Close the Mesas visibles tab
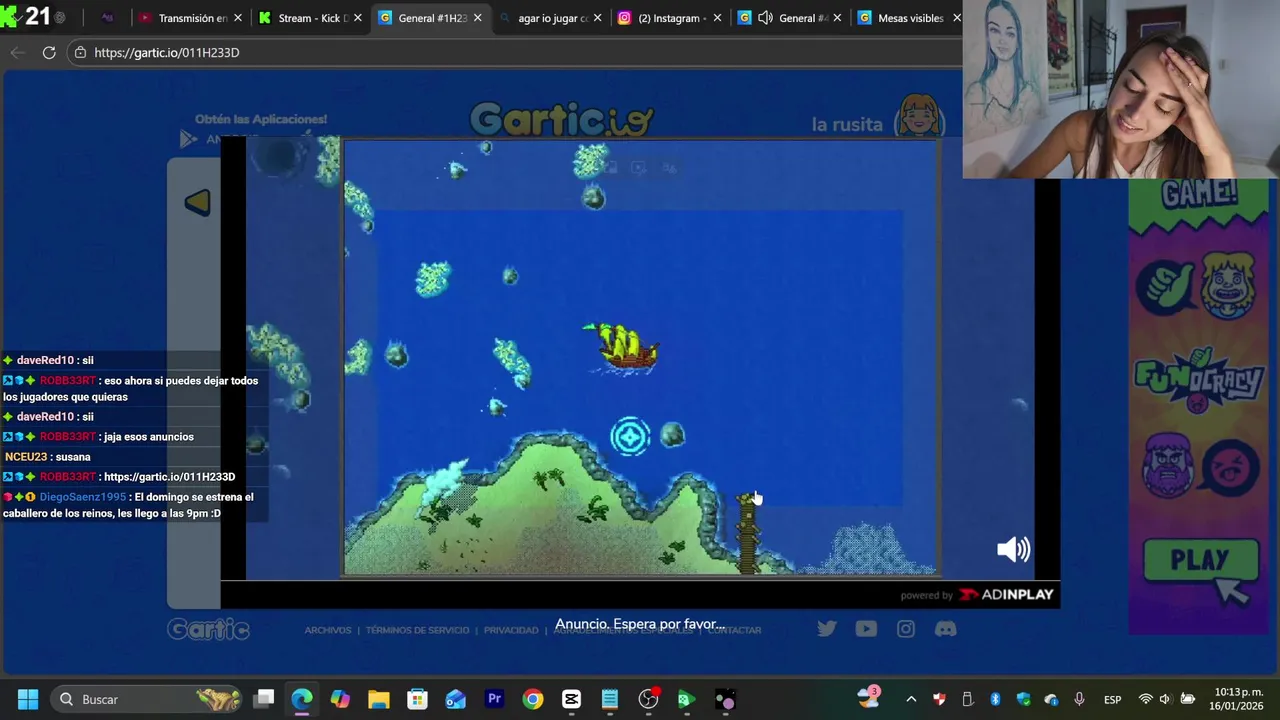The height and width of the screenshot is (720, 1280). coord(956,18)
